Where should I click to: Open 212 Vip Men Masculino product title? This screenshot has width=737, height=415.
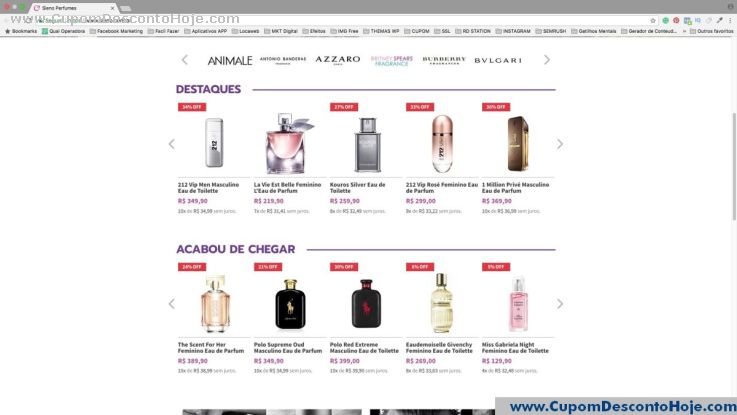point(208,188)
